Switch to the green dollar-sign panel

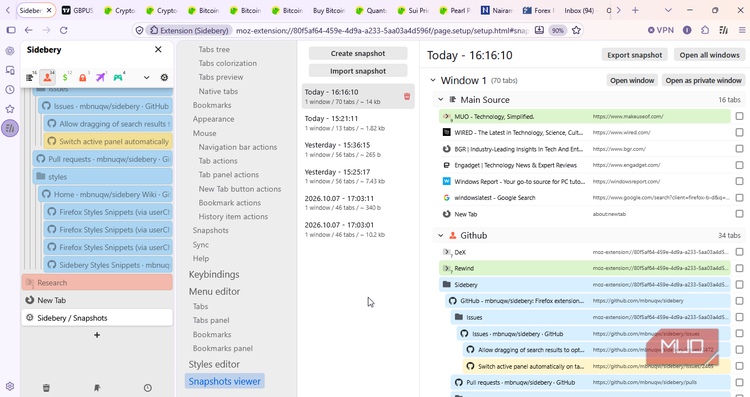click(65, 77)
